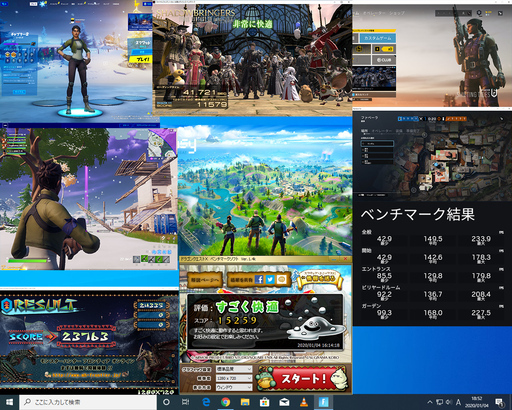Share result via the LINE icon
This screenshot has height=410, width=512.
pyautogui.click(x=281, y=280)
